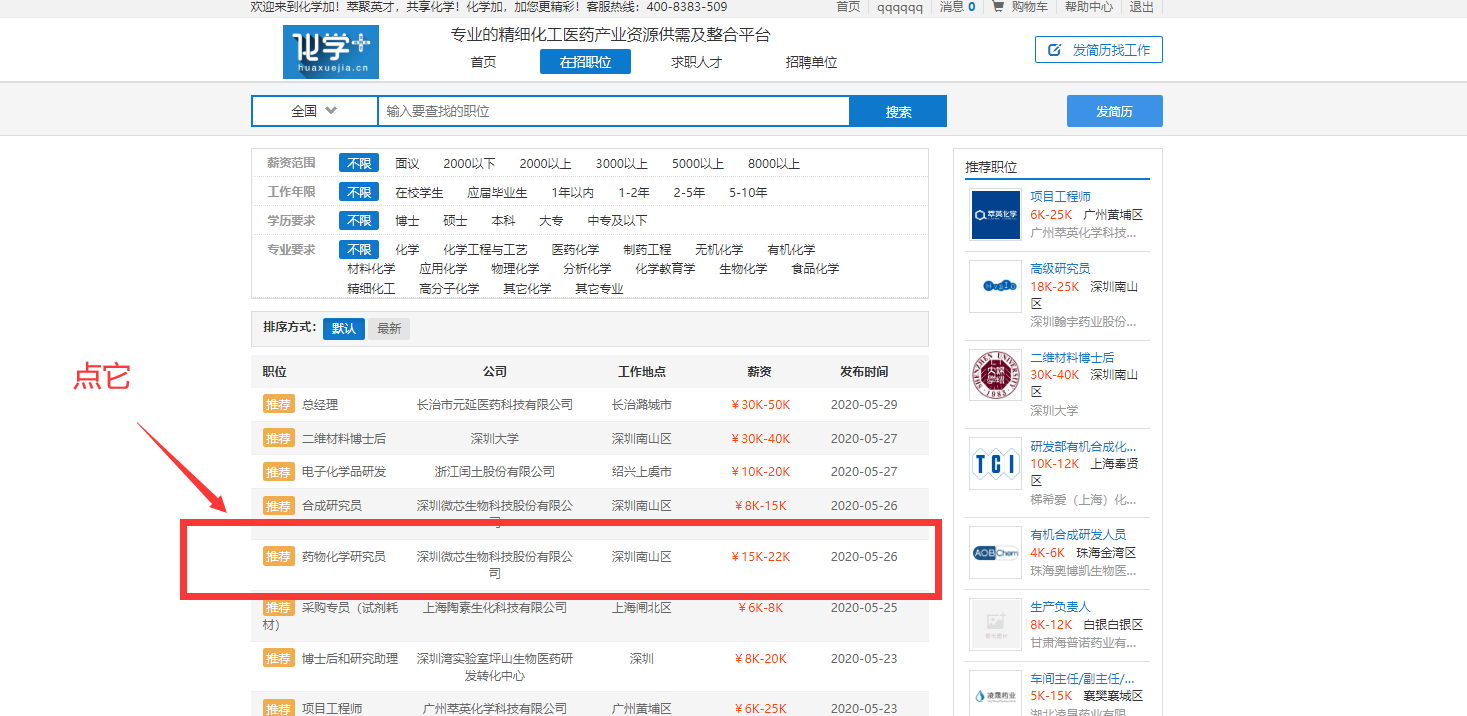Click the TCI company logo
The height and width of the screenshot is (716, 1467).
995,463
